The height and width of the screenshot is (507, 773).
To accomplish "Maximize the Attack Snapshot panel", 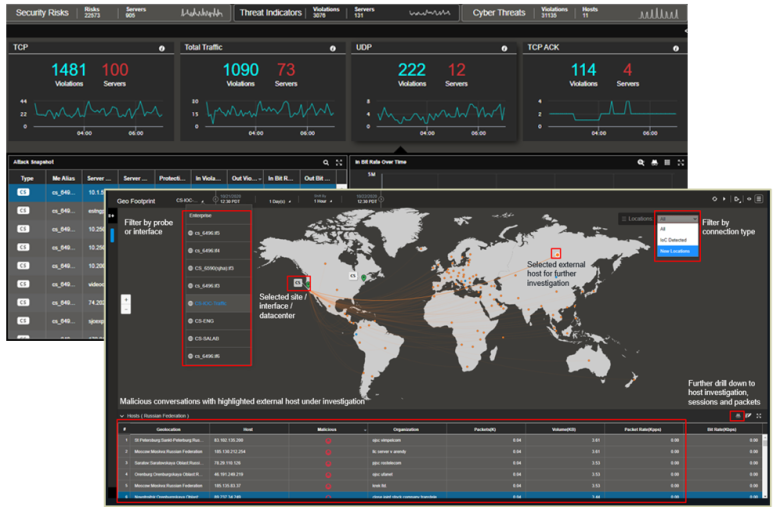I will click(x=339, y=162).
